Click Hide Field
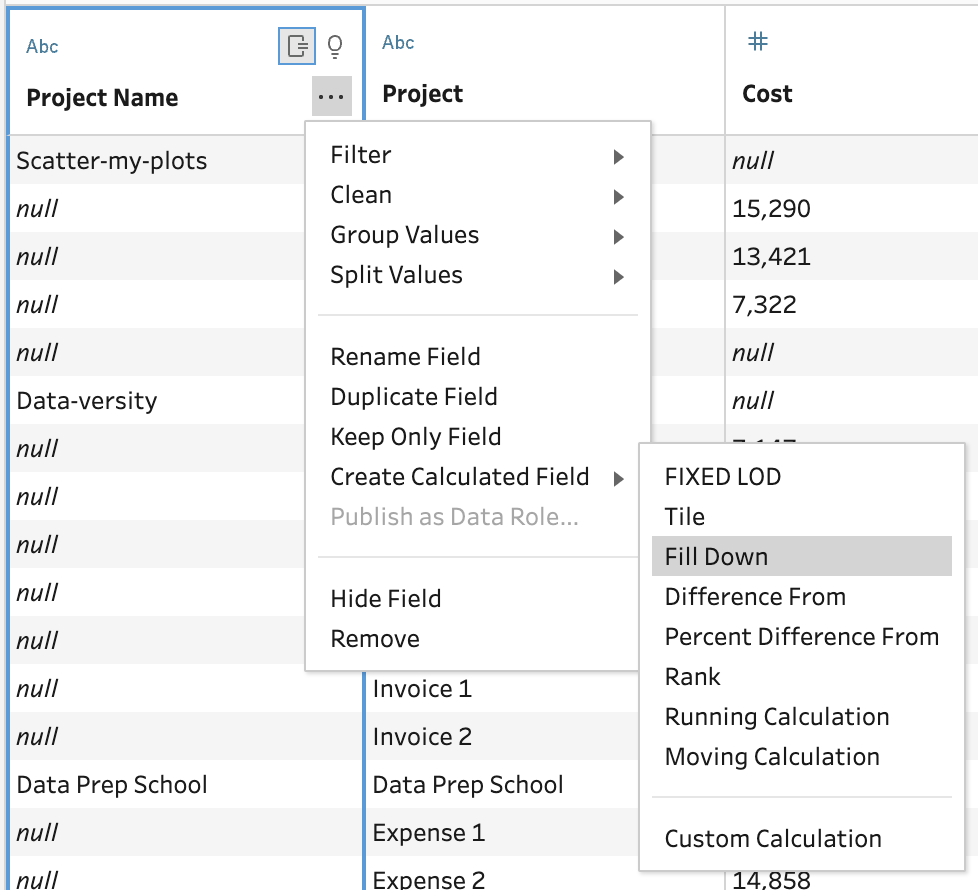Viewport: 978px width, 890px height. tap(385, 598)
